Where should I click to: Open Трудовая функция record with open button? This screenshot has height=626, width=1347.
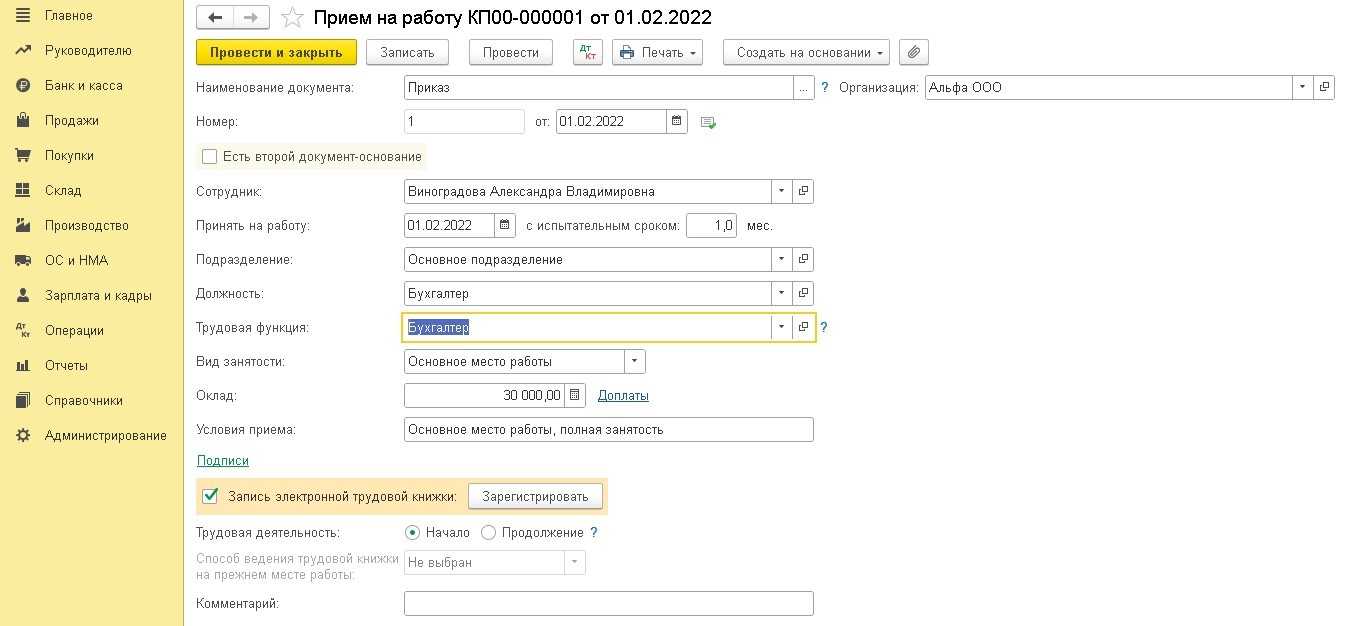point(803,327)
